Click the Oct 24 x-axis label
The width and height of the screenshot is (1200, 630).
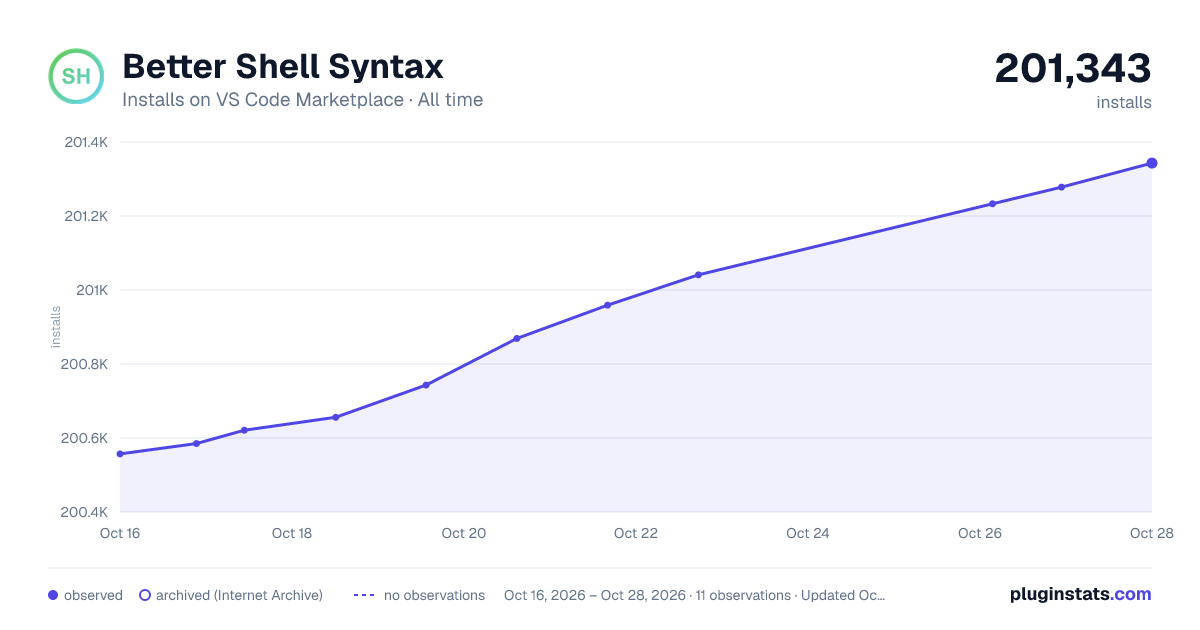(x=808, y=533)
